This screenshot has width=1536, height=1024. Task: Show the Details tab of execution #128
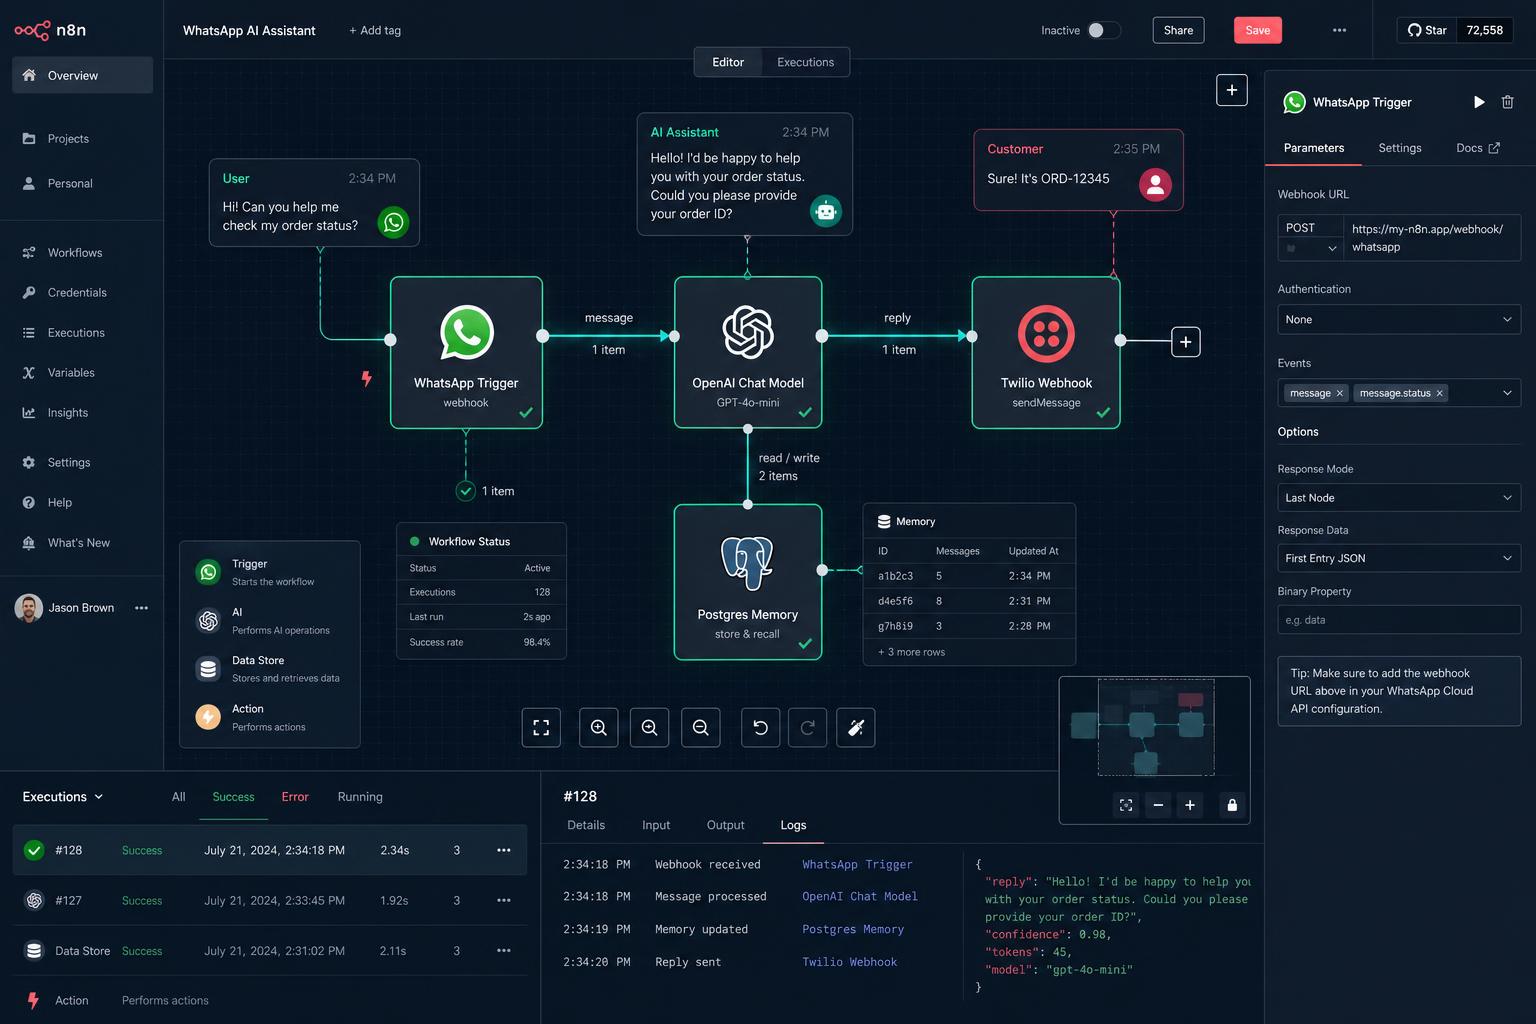coord(586,825)
